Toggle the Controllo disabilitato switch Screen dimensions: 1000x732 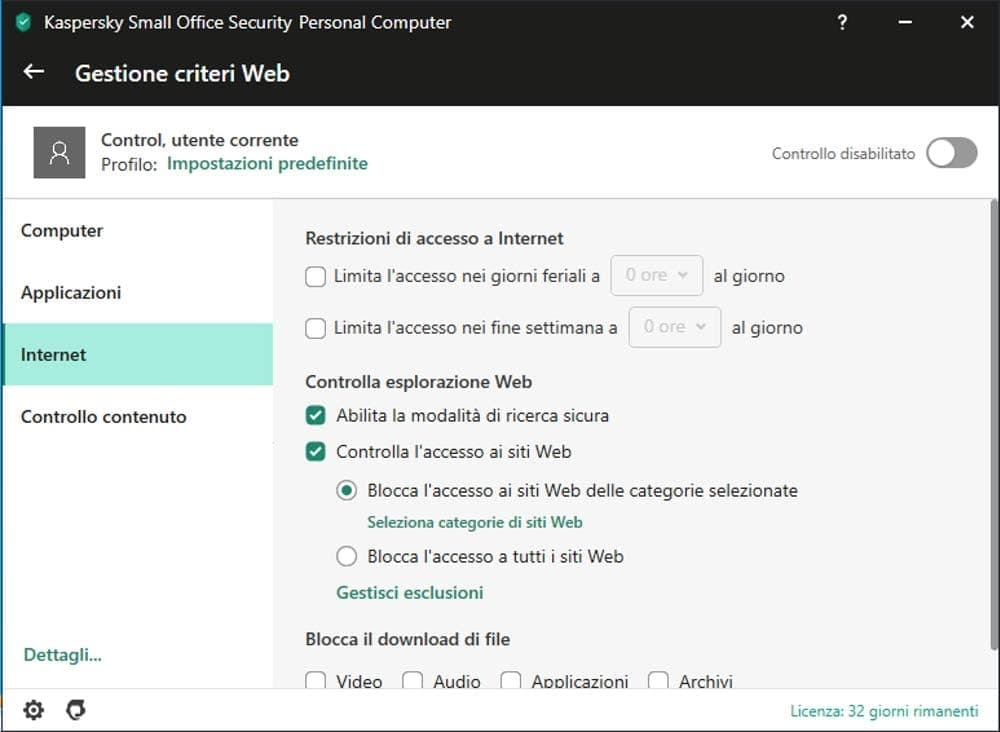coord(952,153)
